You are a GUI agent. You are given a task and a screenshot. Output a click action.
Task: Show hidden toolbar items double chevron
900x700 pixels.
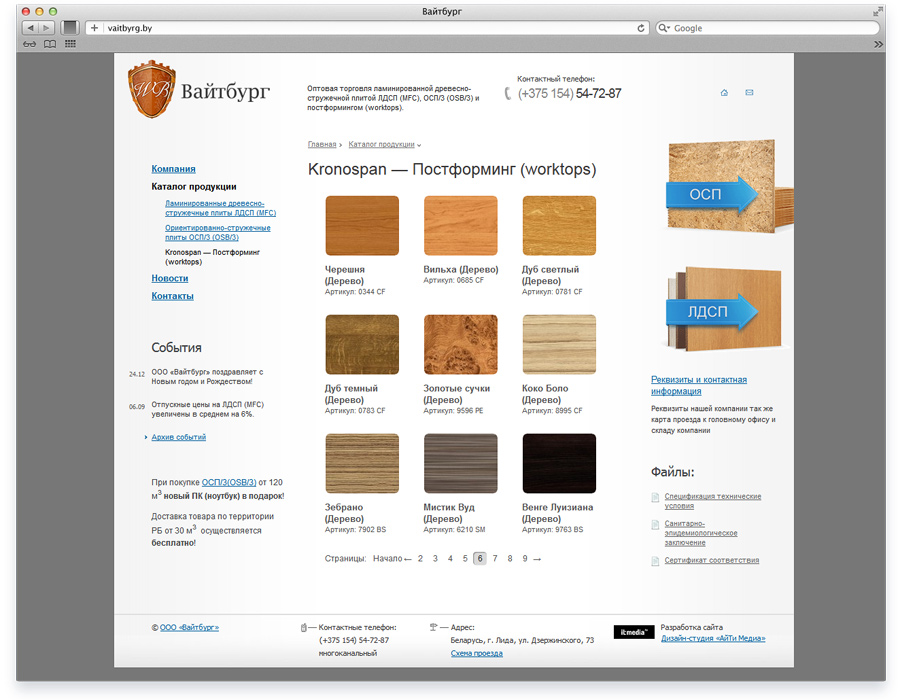878,44
